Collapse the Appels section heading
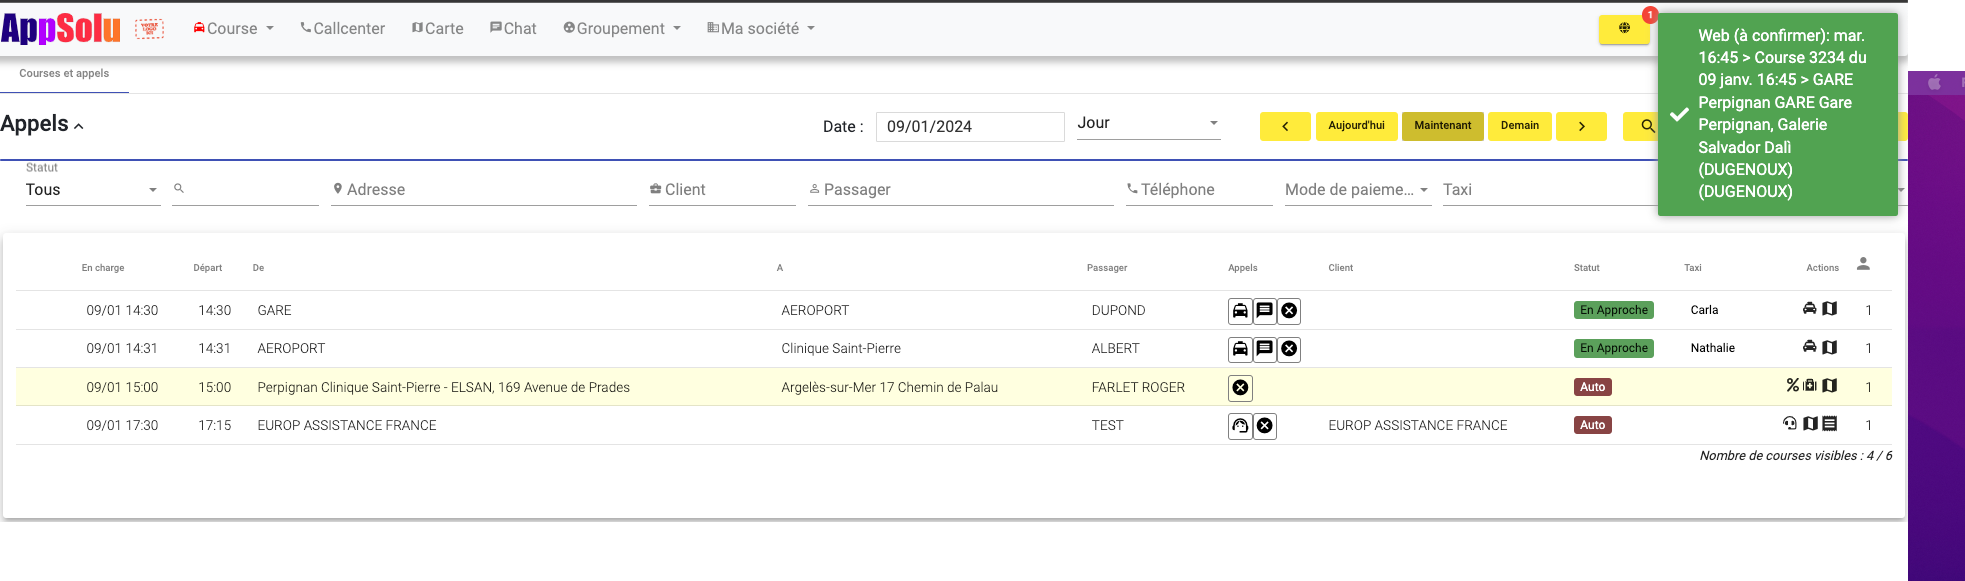 [x=42, y=125]
